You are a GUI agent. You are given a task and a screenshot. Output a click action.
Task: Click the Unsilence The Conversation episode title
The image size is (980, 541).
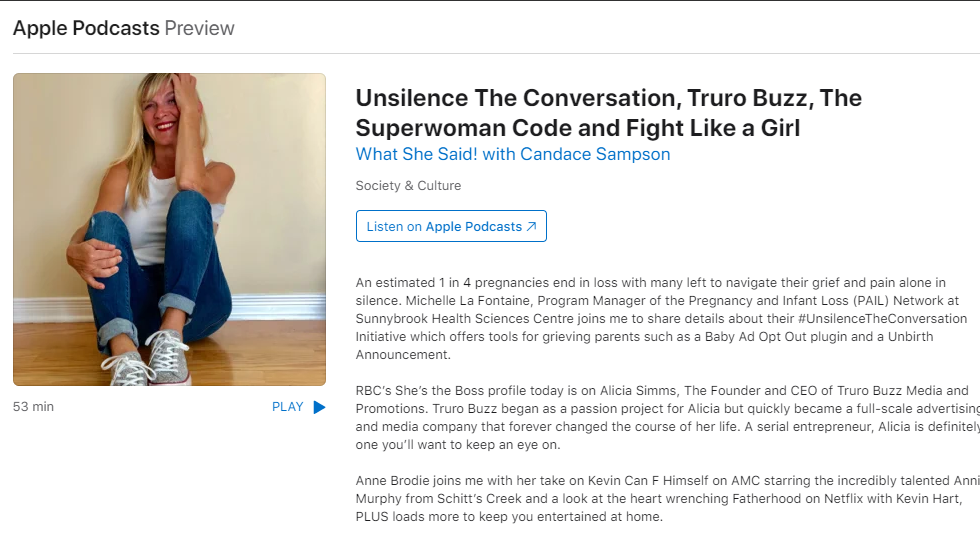[608, 113]
